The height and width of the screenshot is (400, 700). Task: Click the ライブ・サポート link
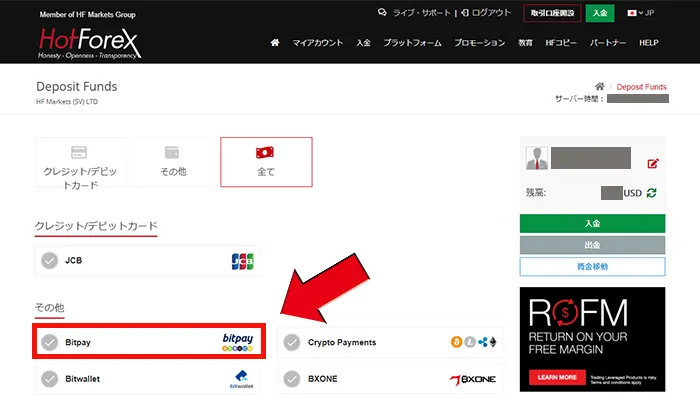[421, 13]
